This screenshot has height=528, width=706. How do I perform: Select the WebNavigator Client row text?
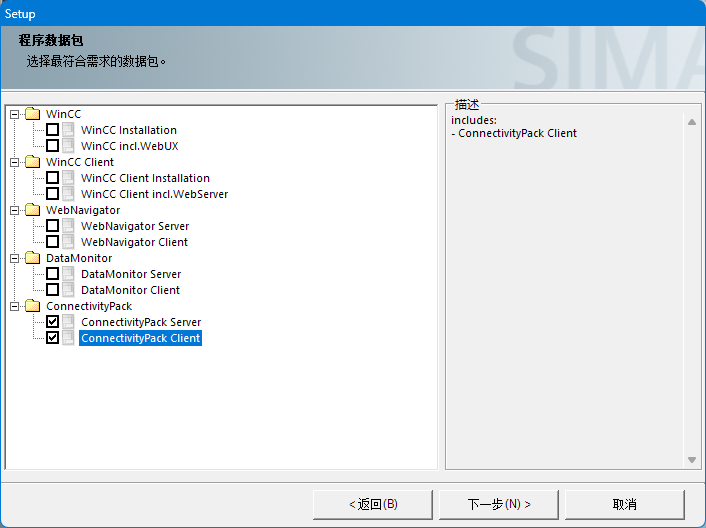click(134, 242)
